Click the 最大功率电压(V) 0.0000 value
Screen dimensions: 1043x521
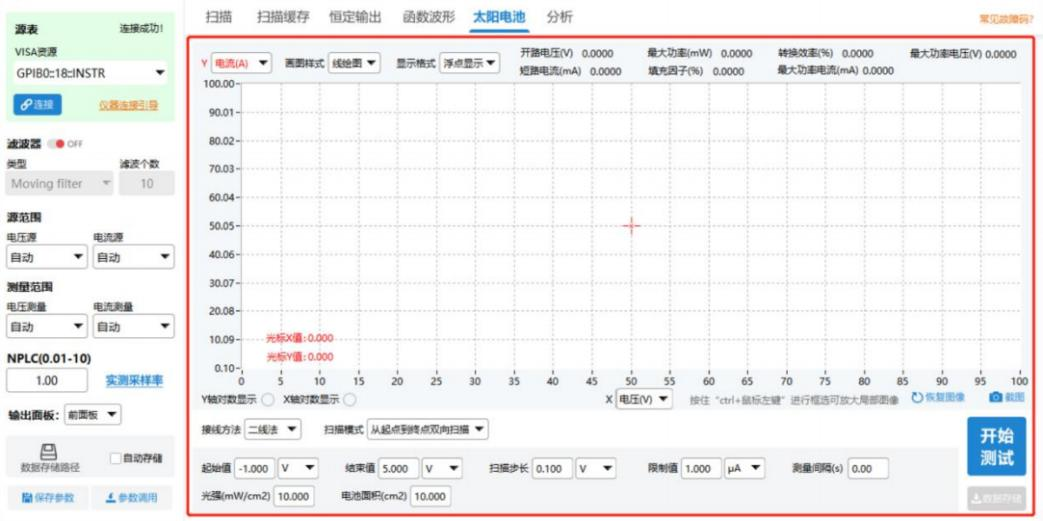pyautogui.click(x=1001, y=54)
